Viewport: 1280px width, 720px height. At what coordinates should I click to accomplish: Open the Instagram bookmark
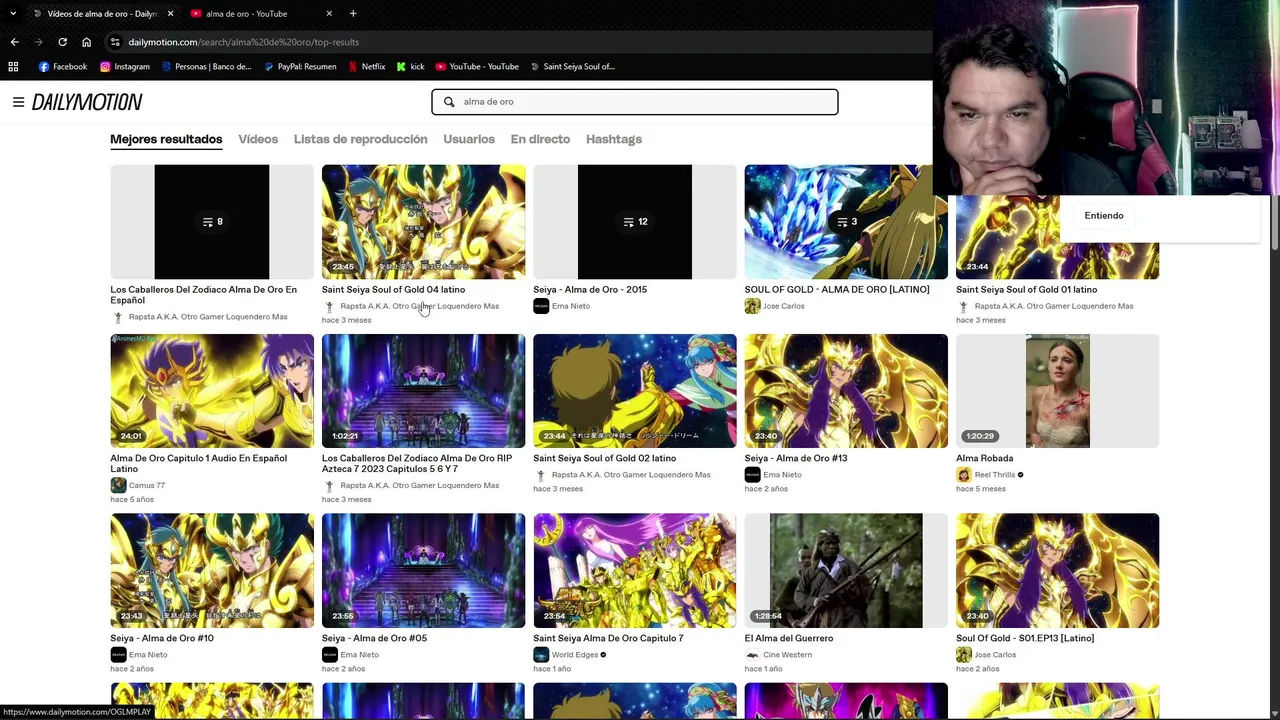[125, 67]
